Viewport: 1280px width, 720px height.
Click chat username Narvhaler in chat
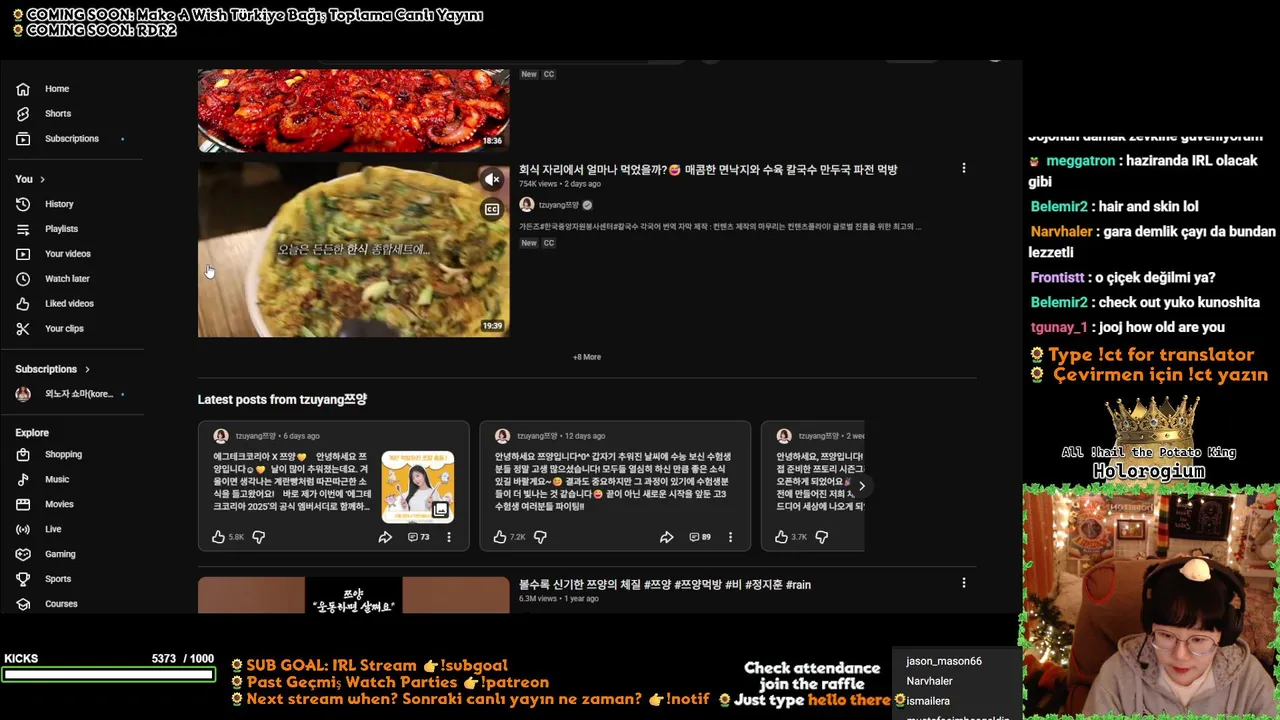1062,232
